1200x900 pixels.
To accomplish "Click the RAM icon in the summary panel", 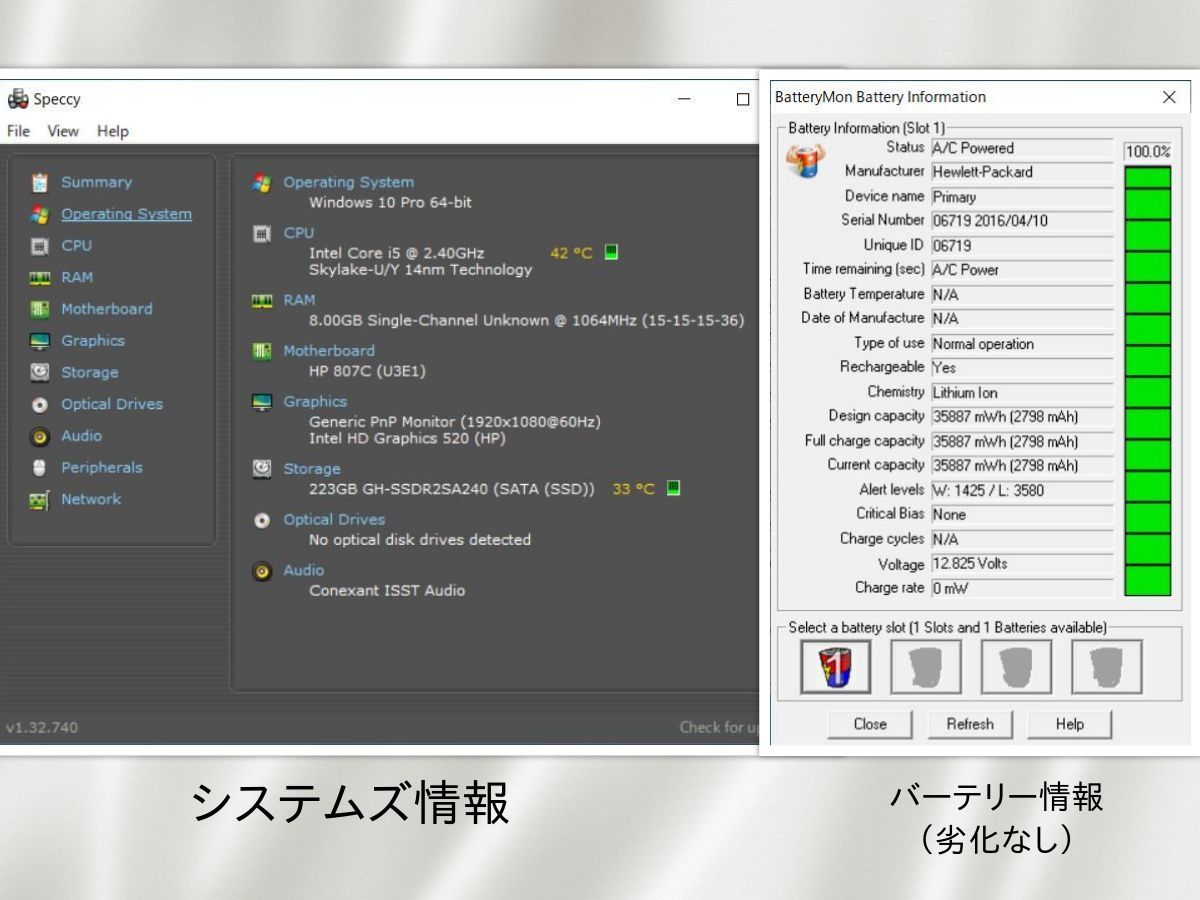I will tap(262, 300).
